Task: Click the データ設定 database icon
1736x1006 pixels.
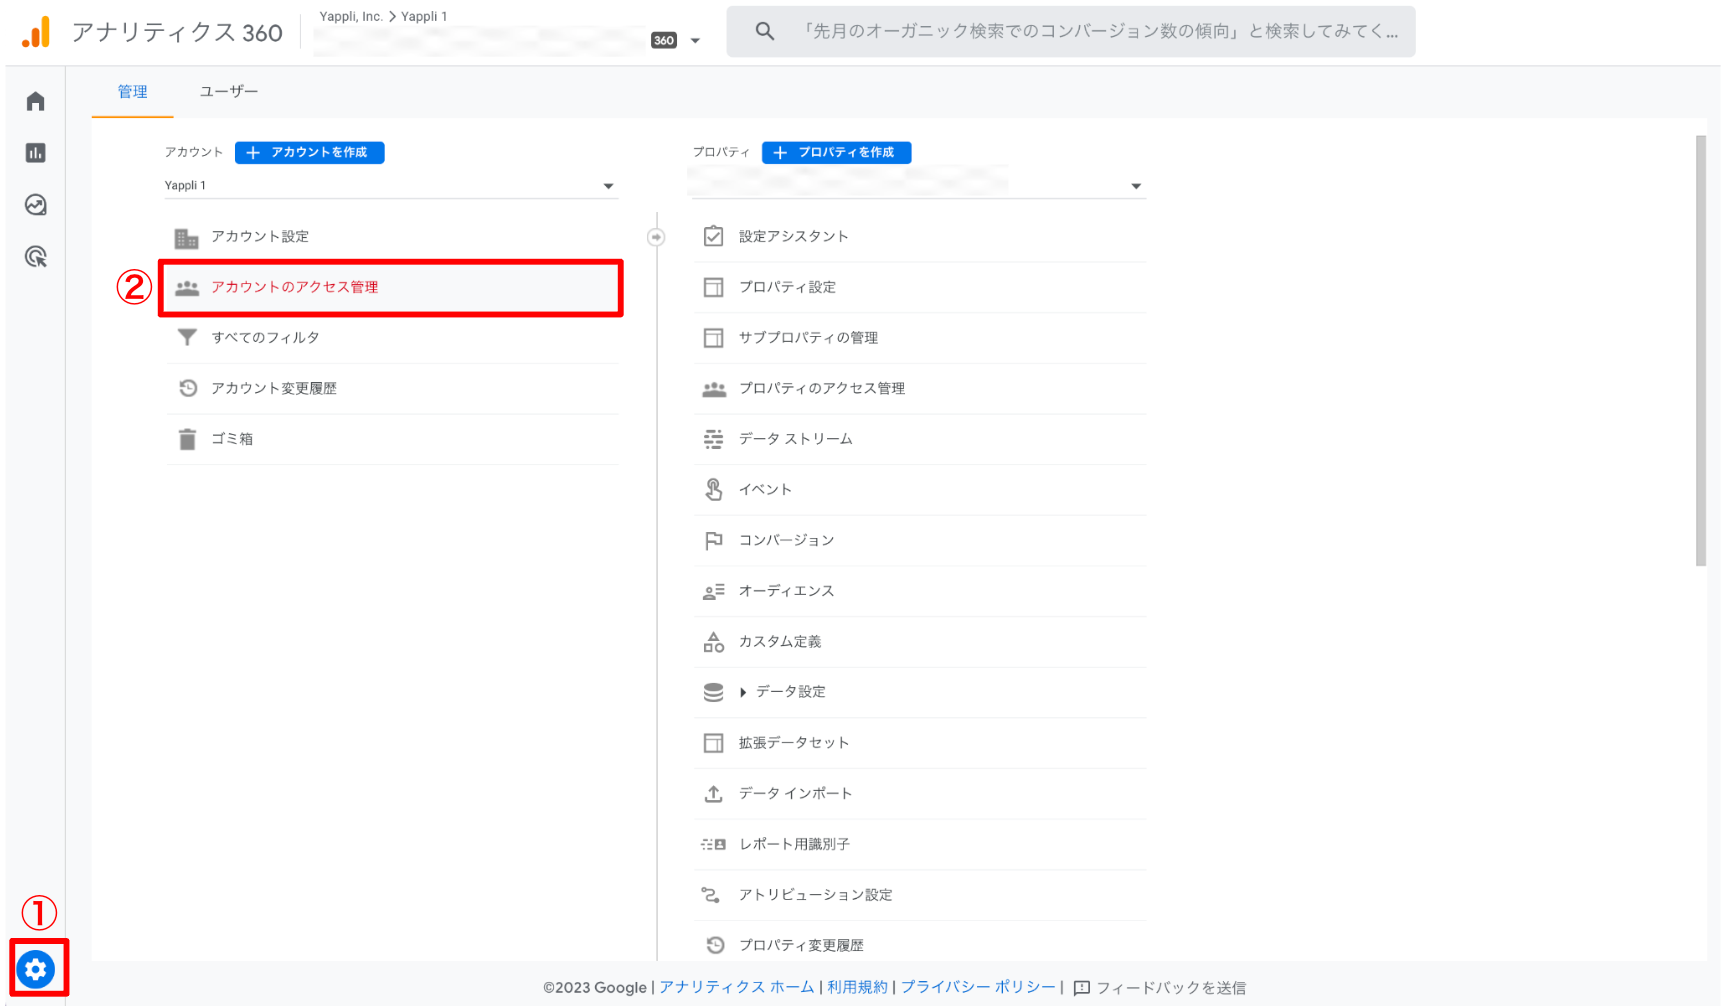Action: click(714, 692)
